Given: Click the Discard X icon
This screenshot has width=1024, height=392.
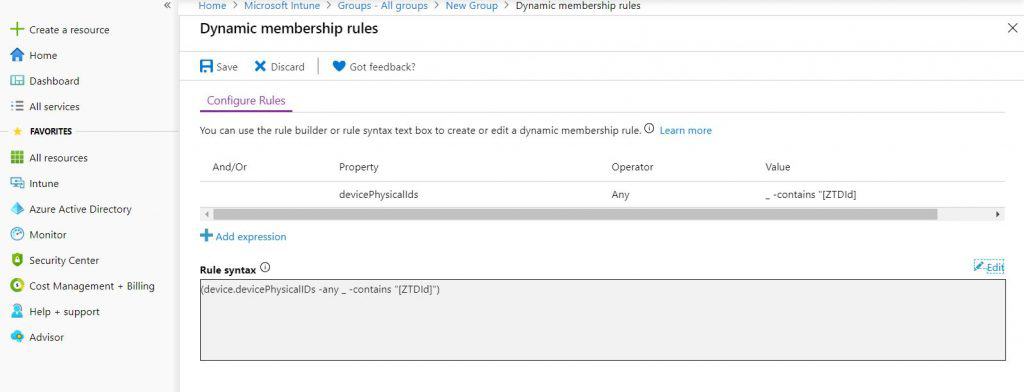Looking at the screenshot, I should tap(260, 66).
